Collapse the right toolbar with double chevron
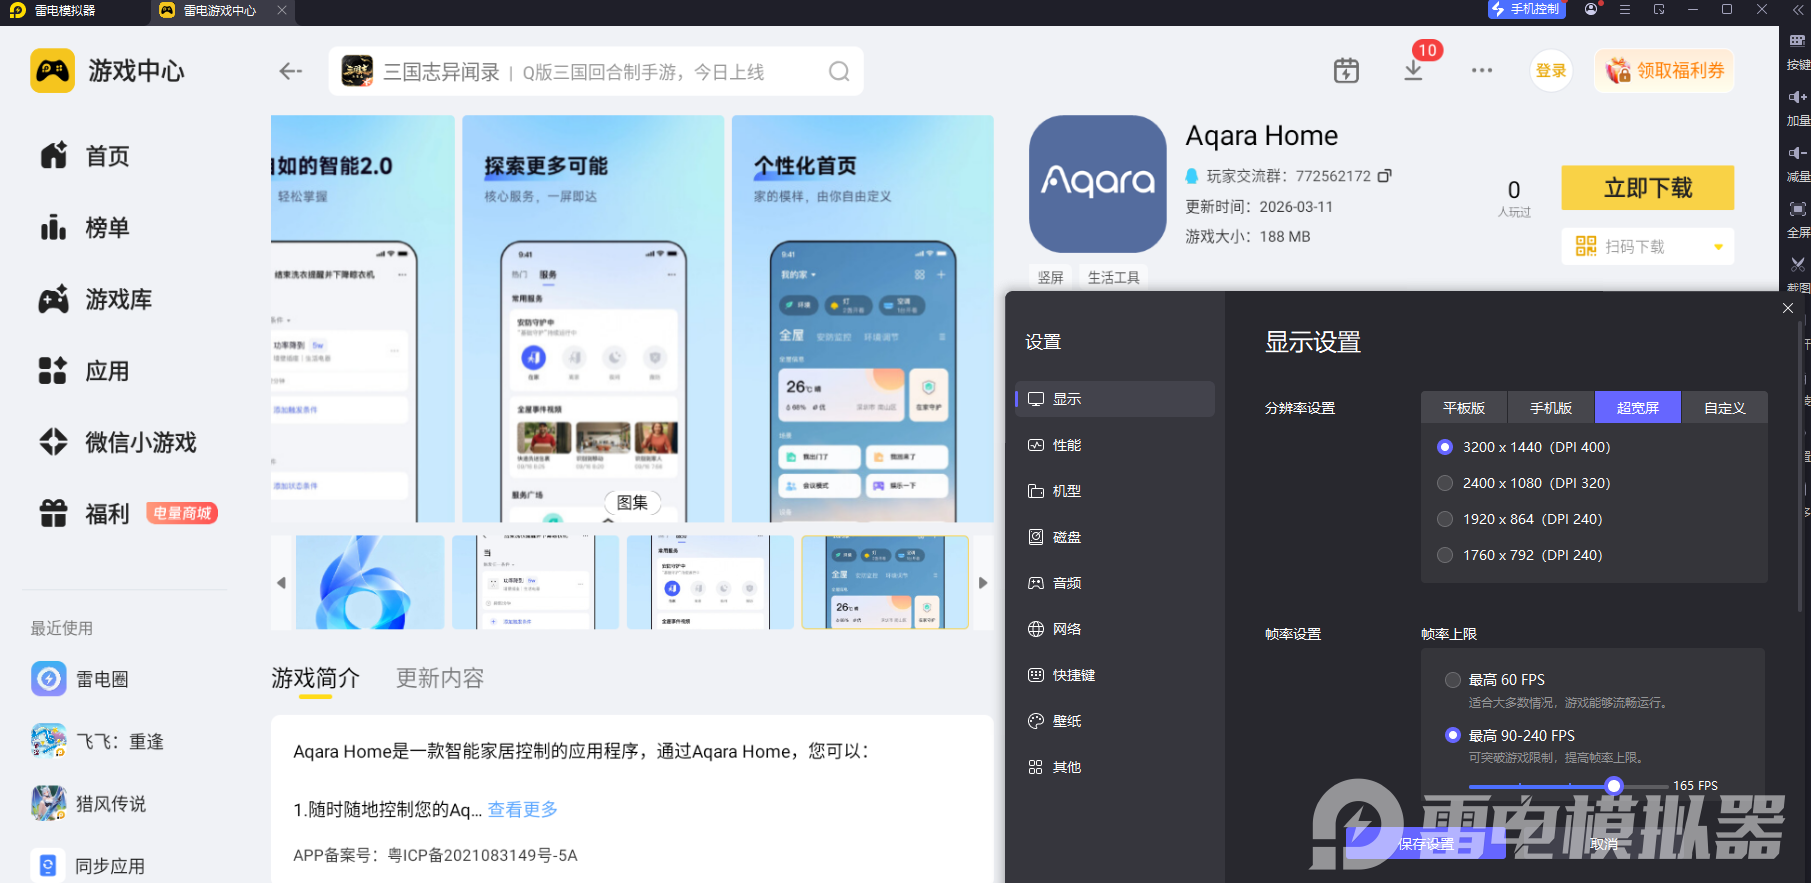This screenshot has width=1811, height=883. coord(1798,9)
